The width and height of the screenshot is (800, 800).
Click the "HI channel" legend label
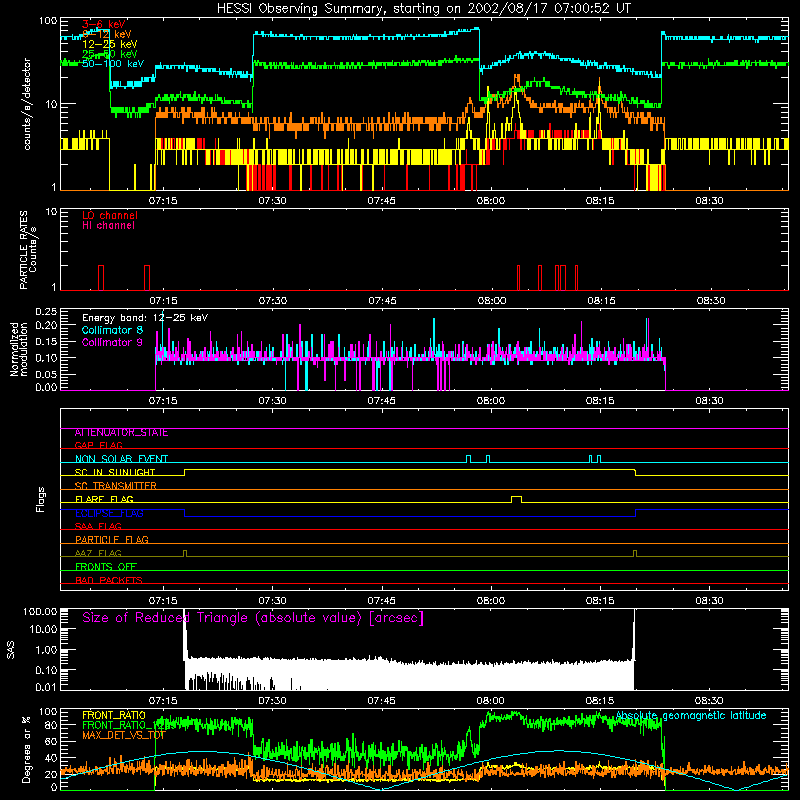point(108,226)
